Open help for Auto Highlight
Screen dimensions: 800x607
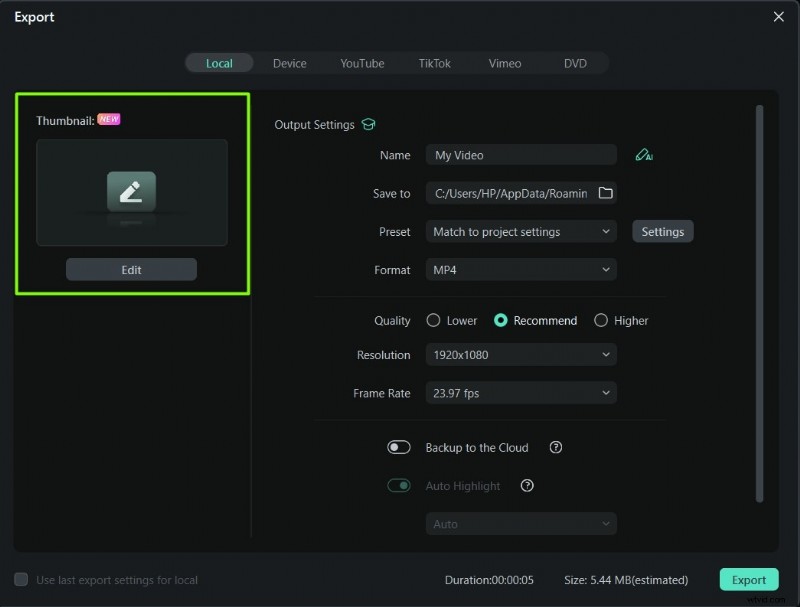pyautogui.click(x=527, y=486)
